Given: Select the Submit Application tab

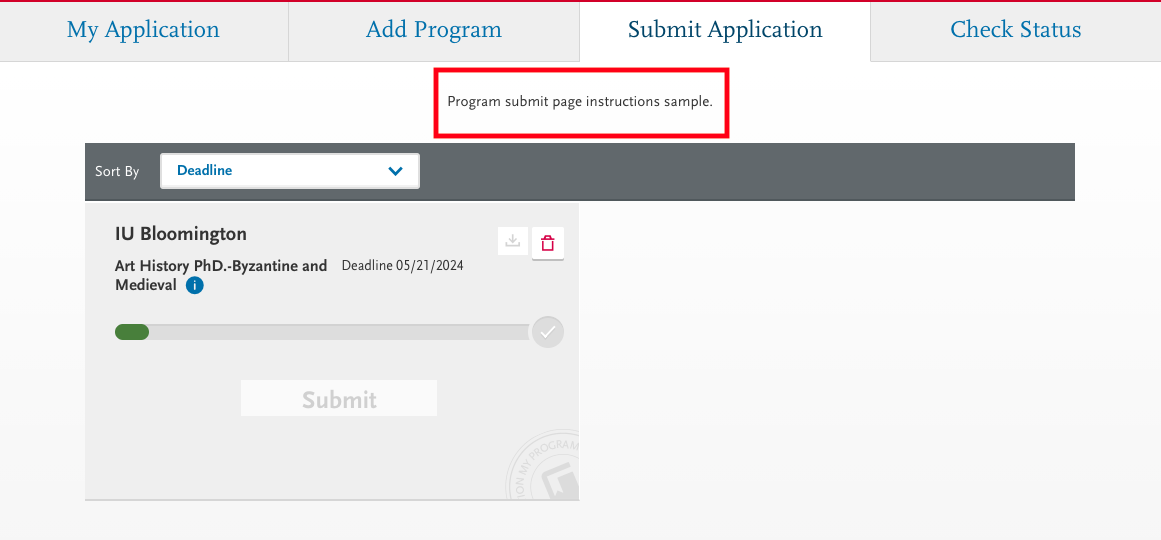Looking at the screenshot, I should (724, 30).
